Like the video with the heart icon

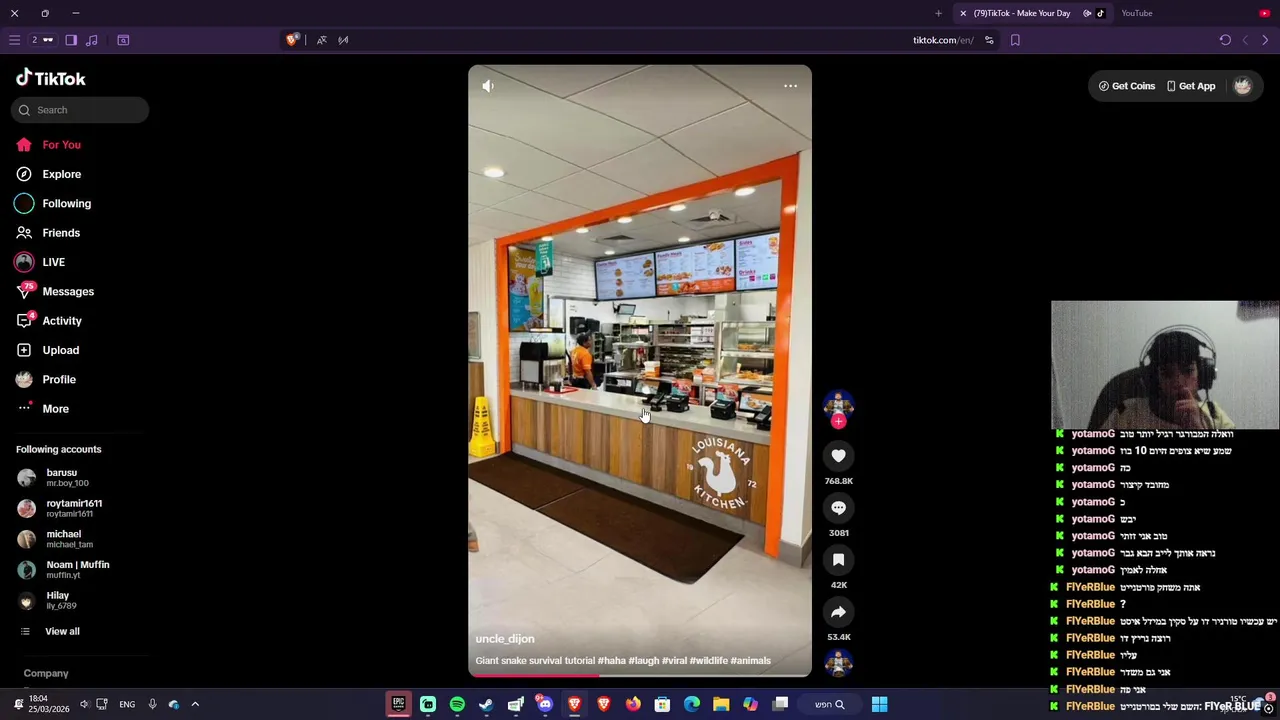click(838, 456)
